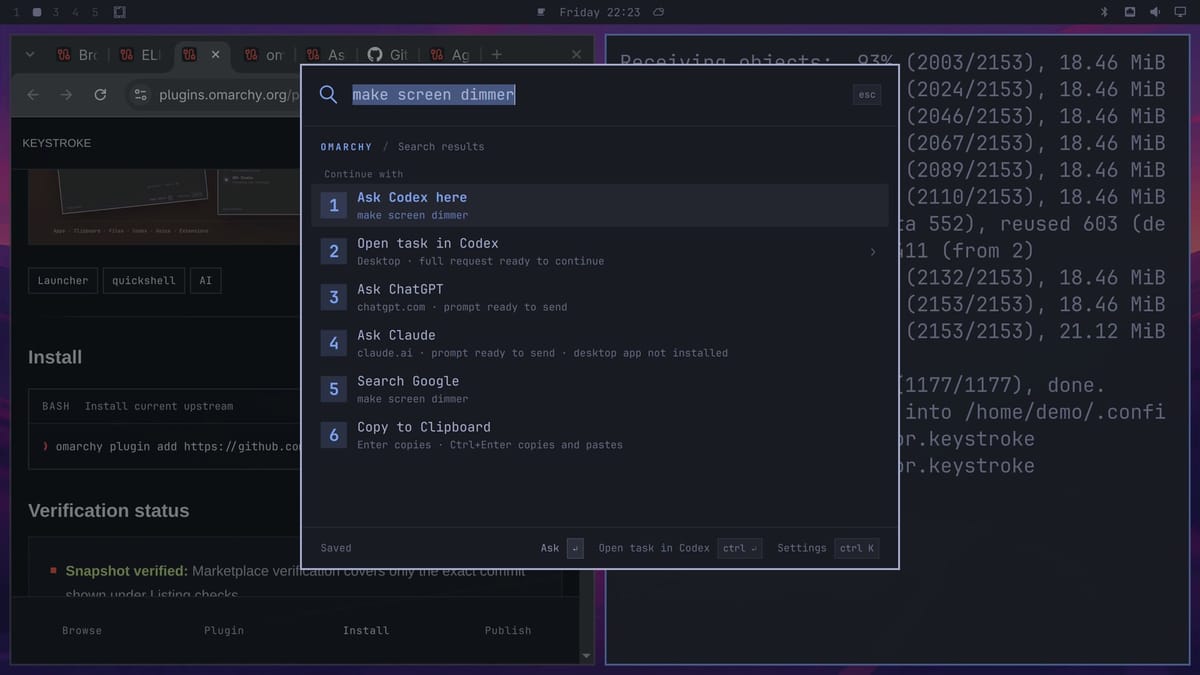Choose the Search Google result
1200x675 pixels.
[600, 389]
